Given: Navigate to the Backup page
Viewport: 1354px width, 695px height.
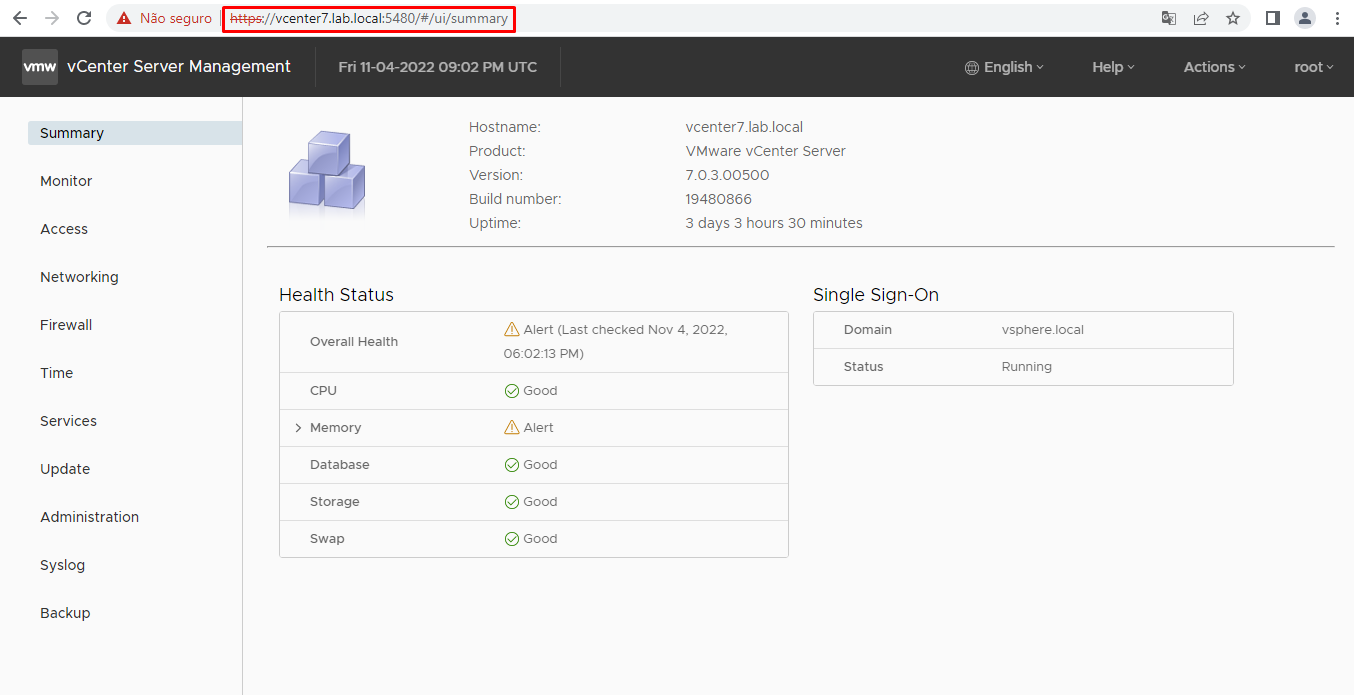Looking at the screenshot, I should pyautogui.click(x=65, y=613).
